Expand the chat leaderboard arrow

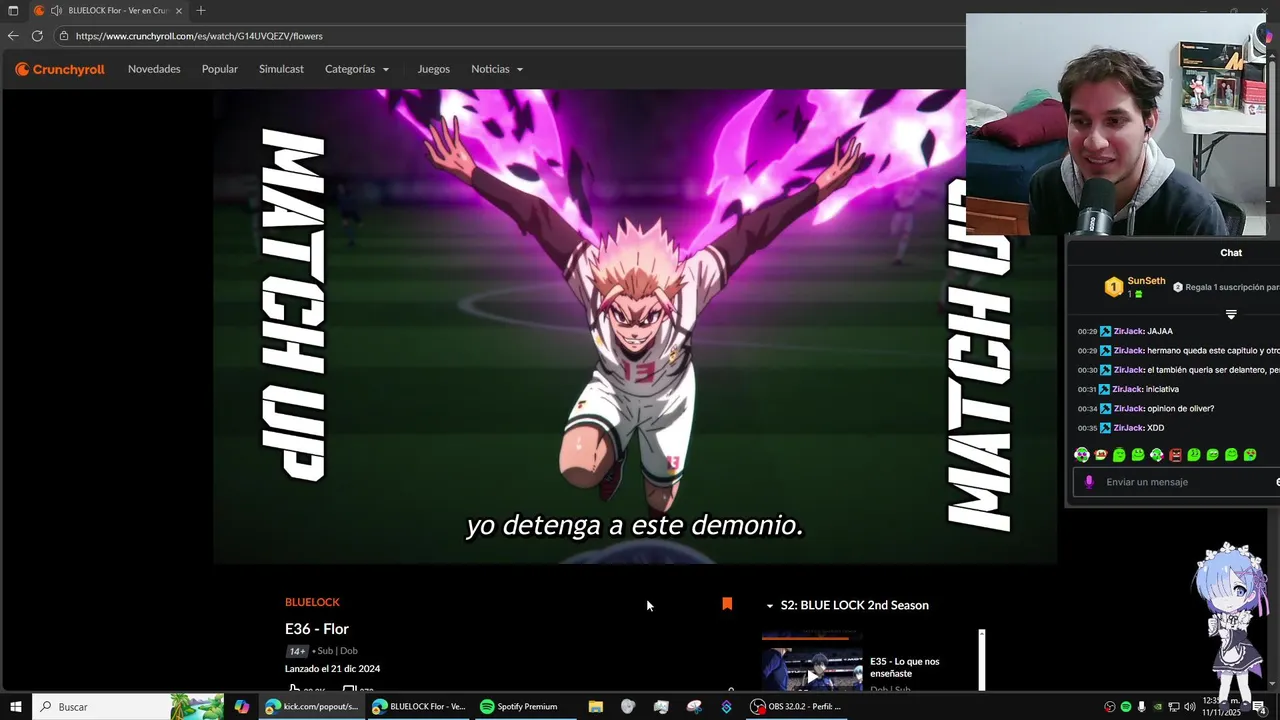[1231, 314]
